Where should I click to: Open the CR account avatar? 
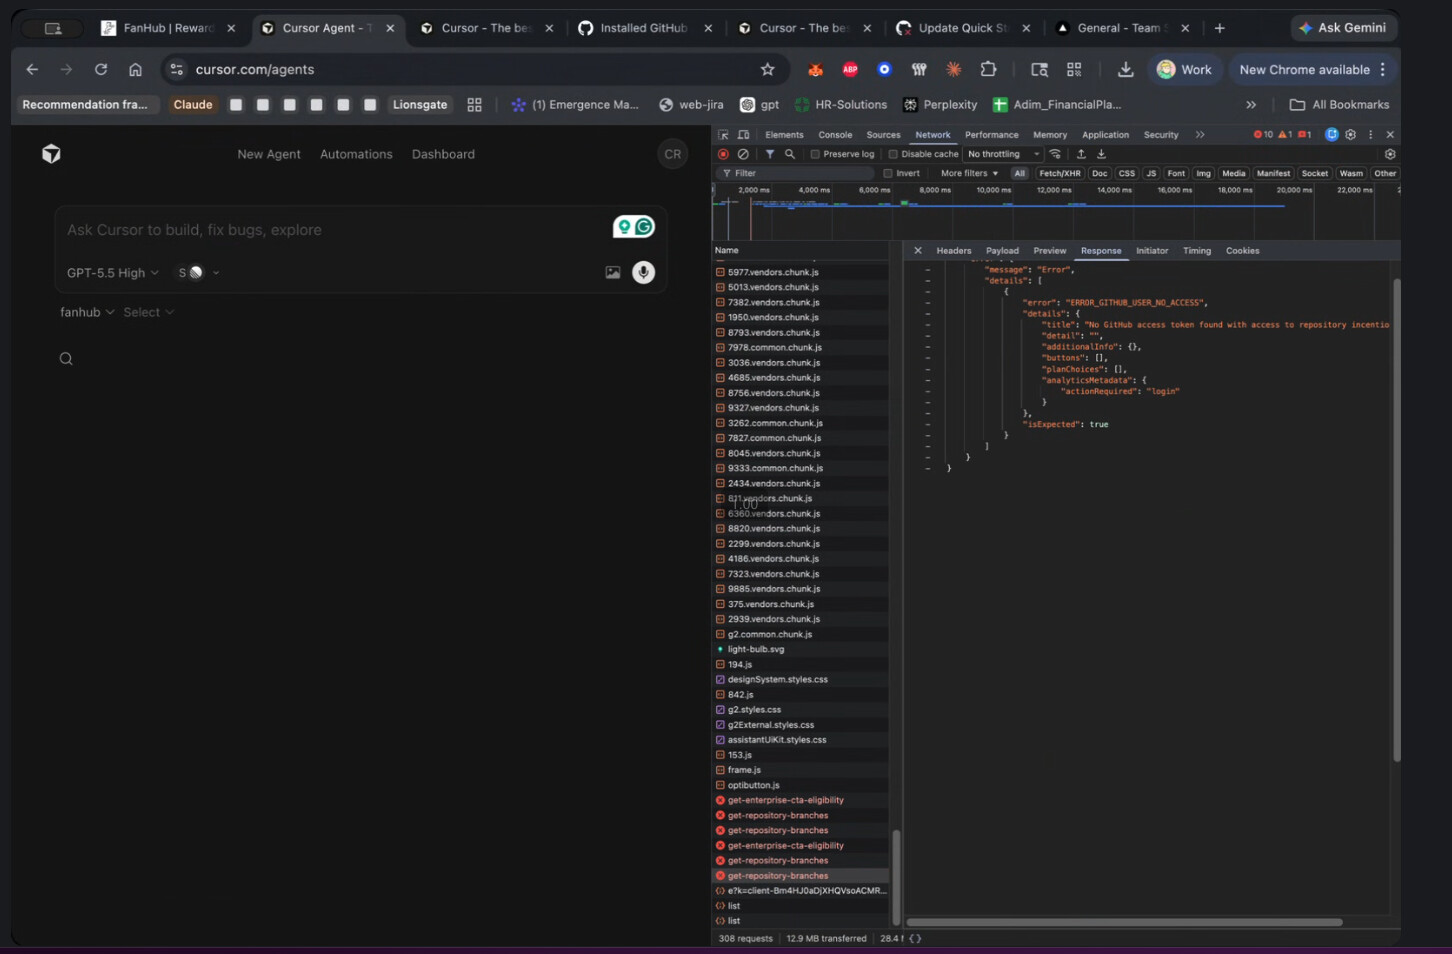point(673,154)
